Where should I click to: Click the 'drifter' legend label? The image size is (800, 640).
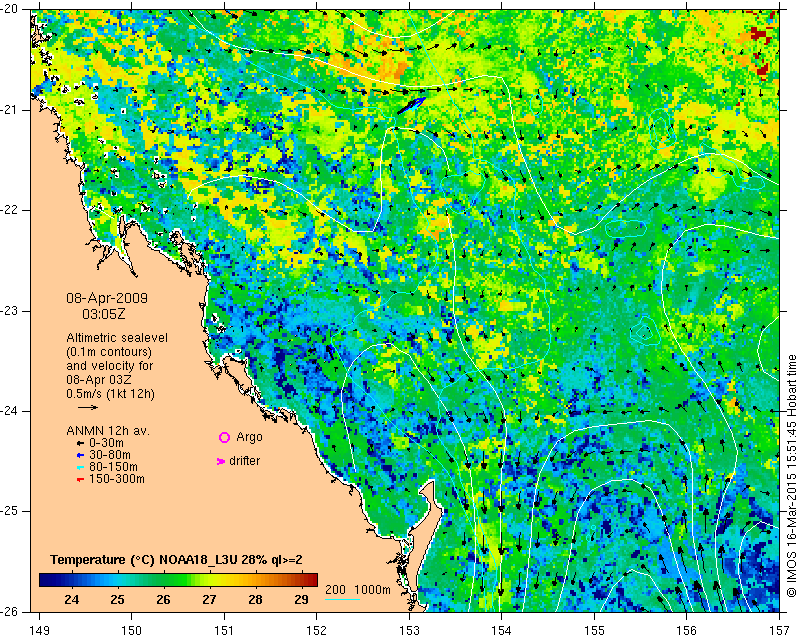244,461
